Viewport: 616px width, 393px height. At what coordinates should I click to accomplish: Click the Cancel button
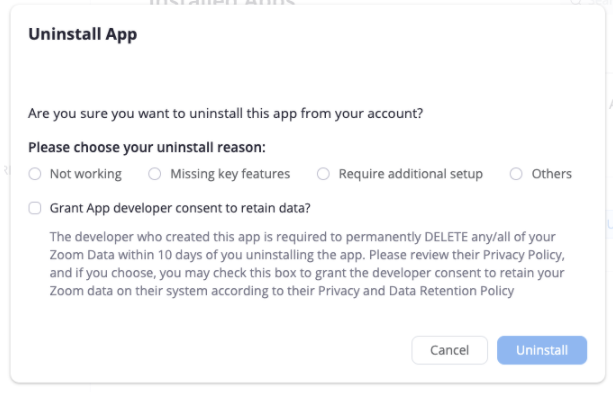coord(449,350)
